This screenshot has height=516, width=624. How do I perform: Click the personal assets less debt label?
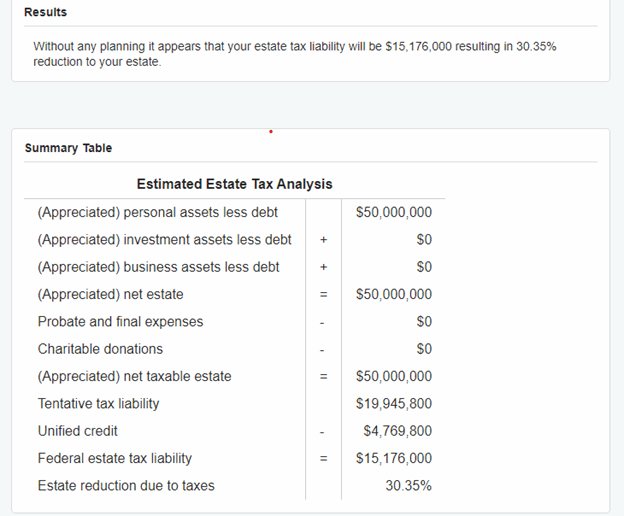pos(157,212)
